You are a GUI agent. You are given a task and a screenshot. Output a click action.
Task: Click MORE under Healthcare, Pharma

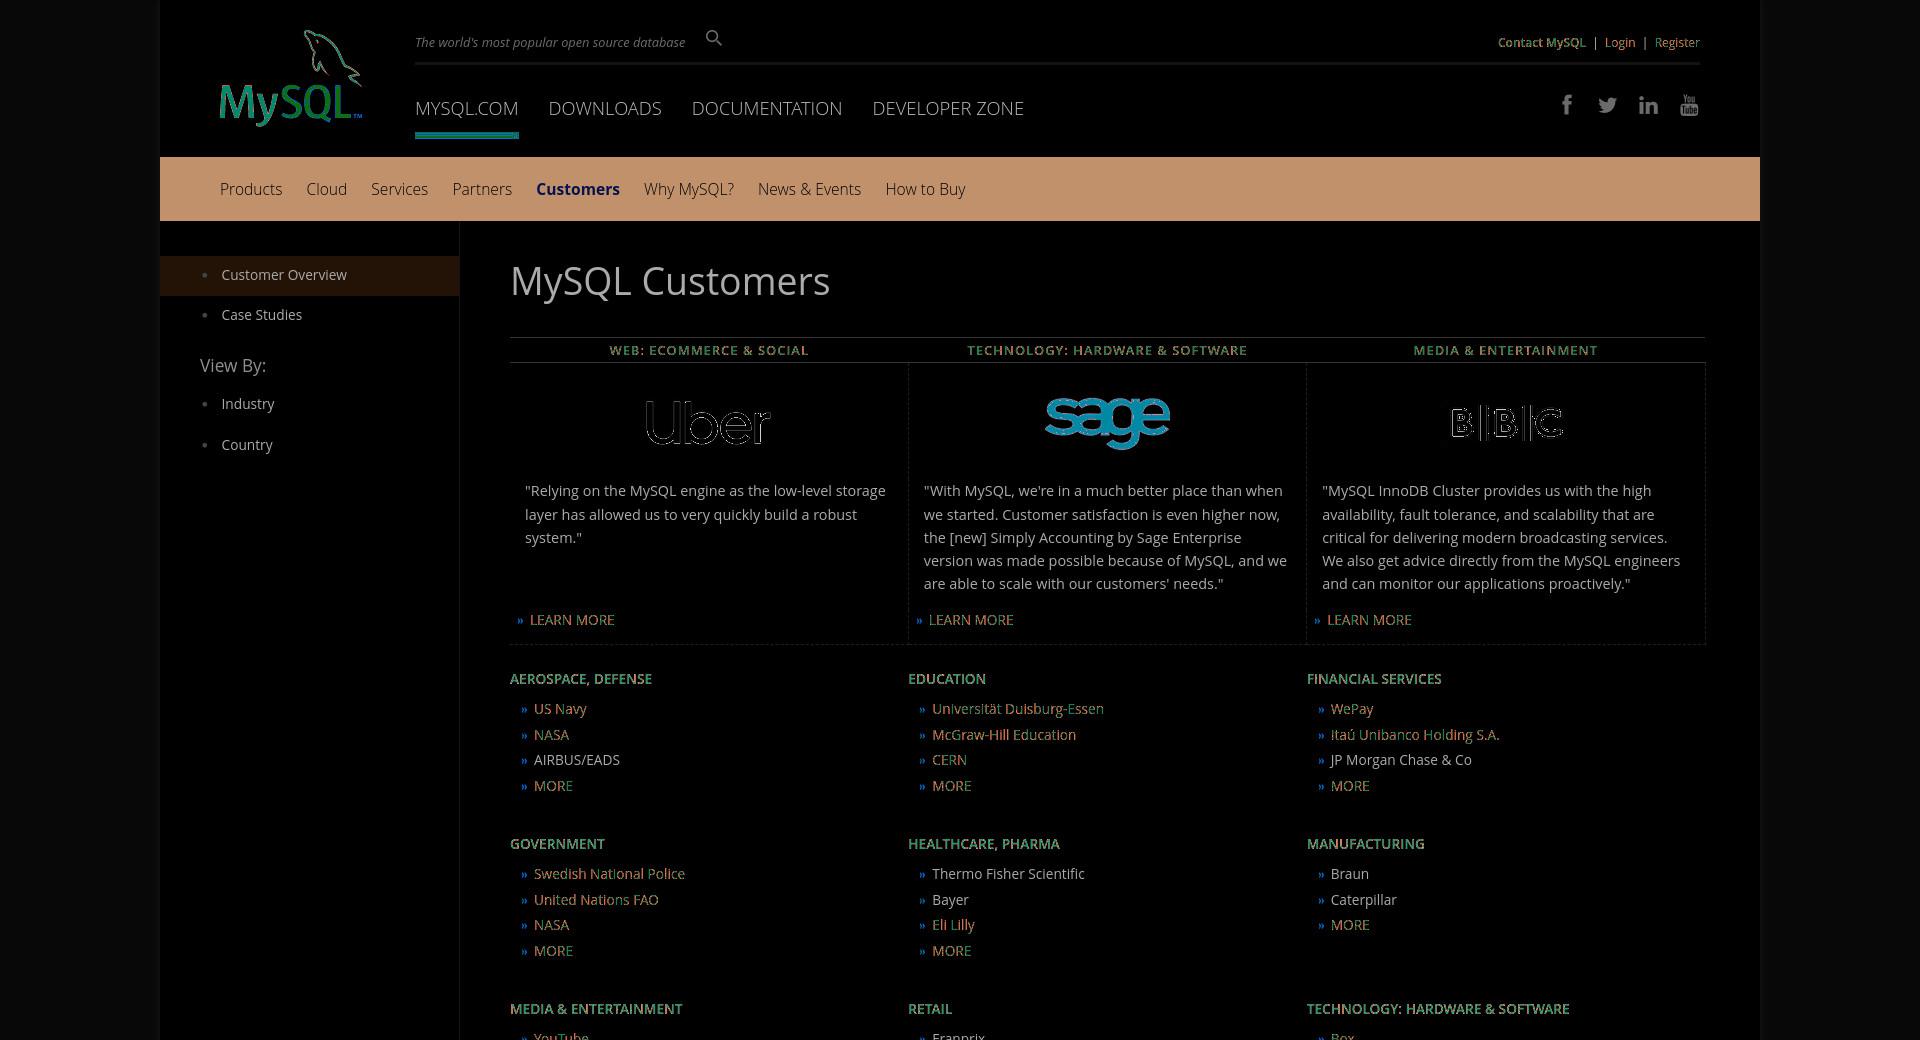[x=951, y=951]
